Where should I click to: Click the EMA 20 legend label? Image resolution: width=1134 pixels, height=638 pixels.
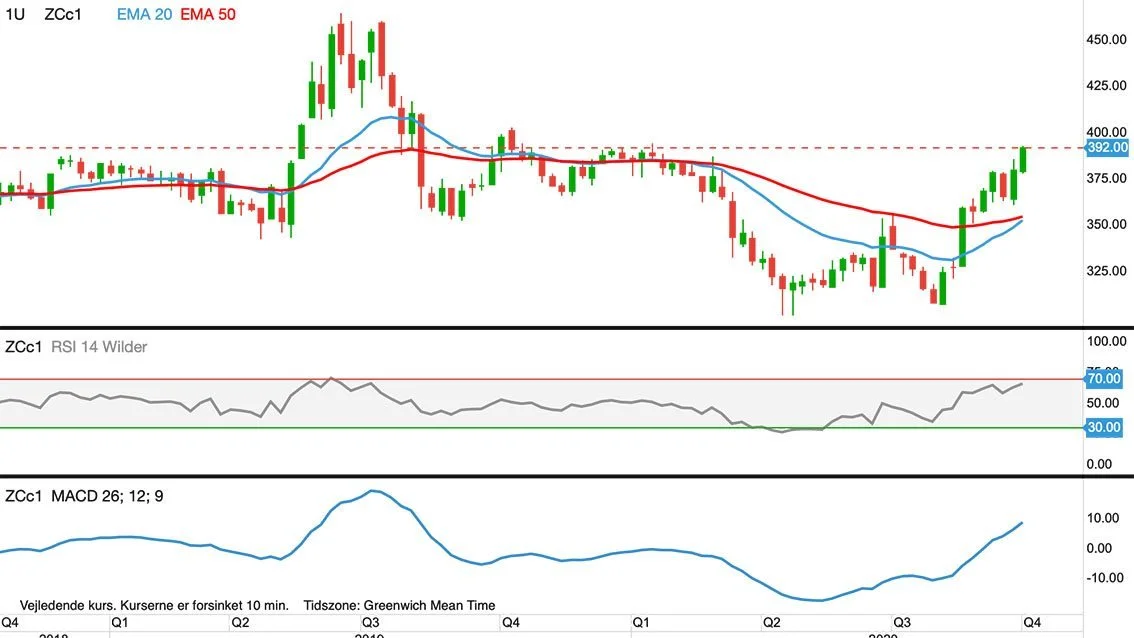tap(144, 14)
